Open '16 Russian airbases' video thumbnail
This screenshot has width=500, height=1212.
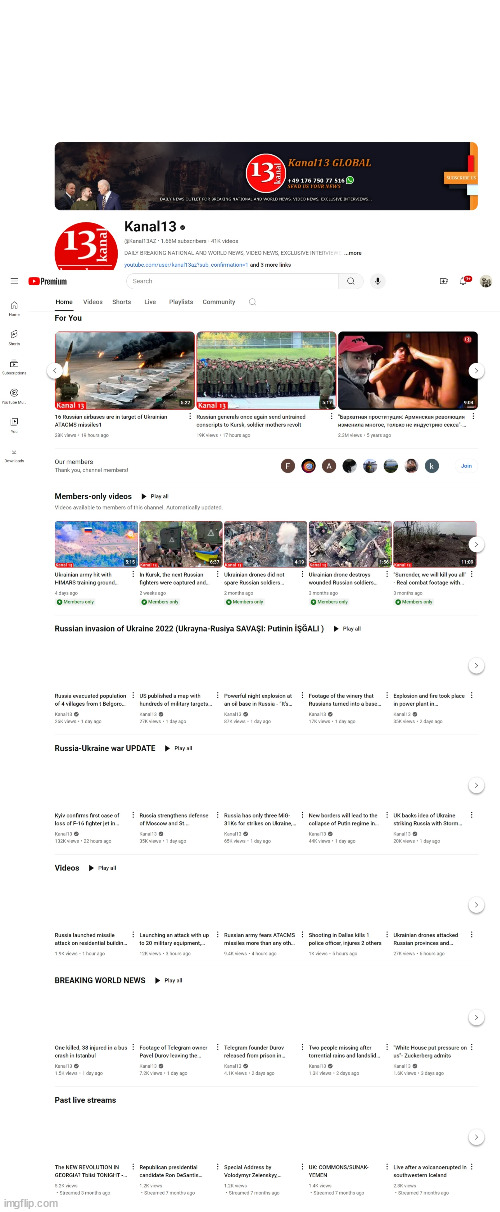click(x=124, y=371)
